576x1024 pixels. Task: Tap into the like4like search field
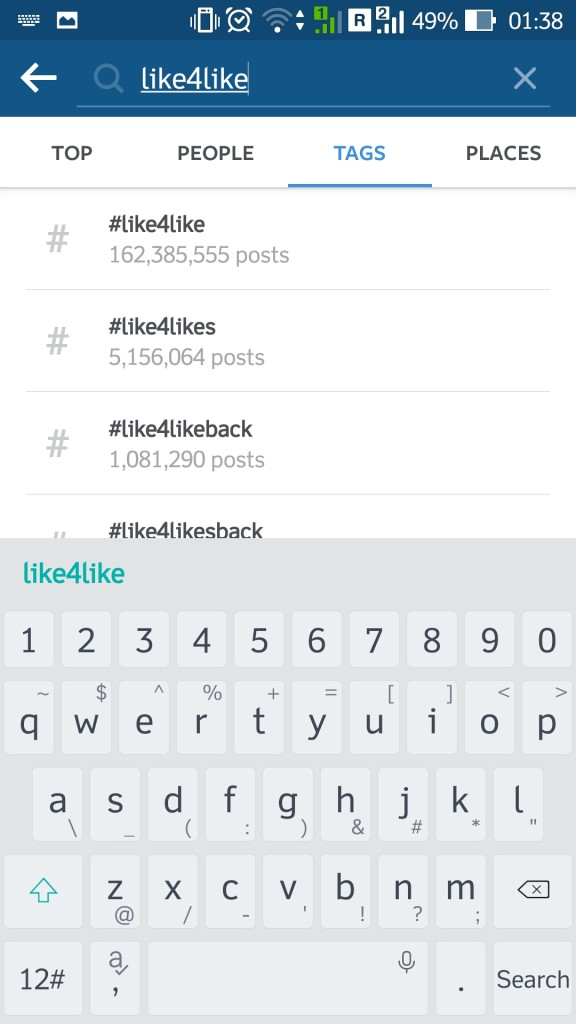313,79
